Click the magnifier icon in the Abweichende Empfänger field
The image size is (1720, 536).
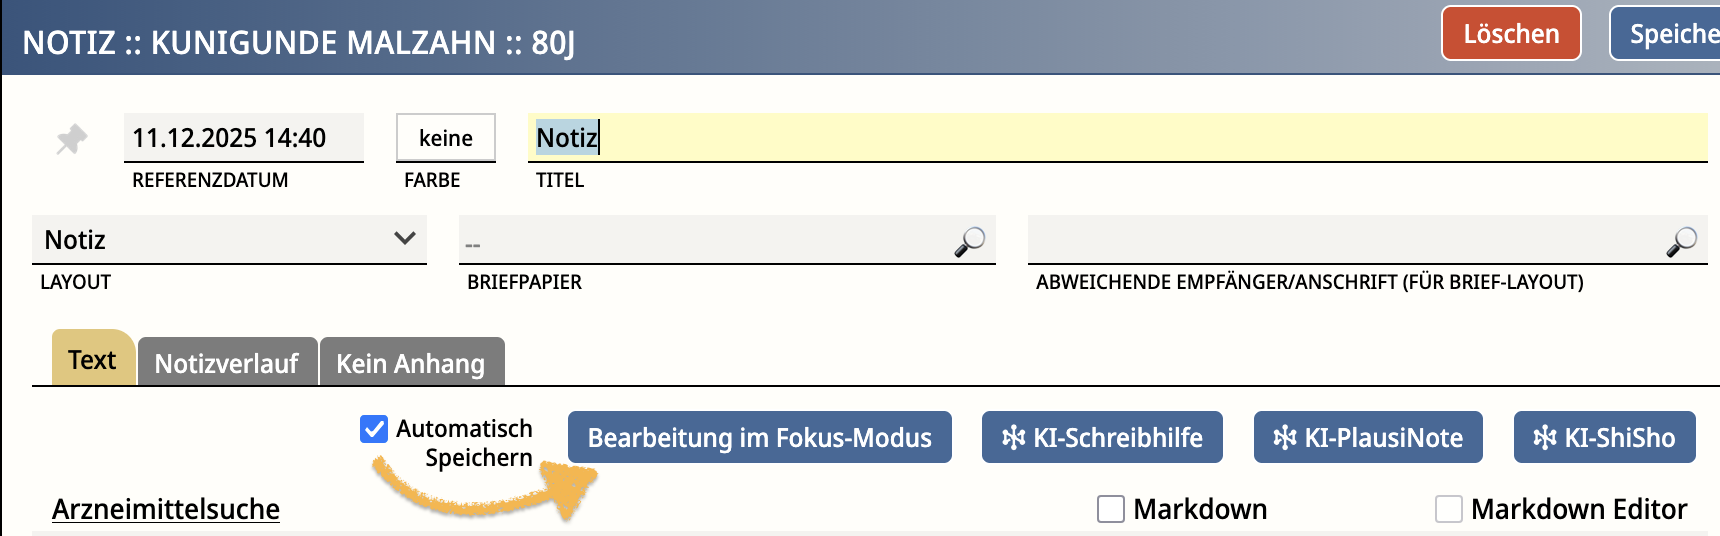coord(1681,241)
